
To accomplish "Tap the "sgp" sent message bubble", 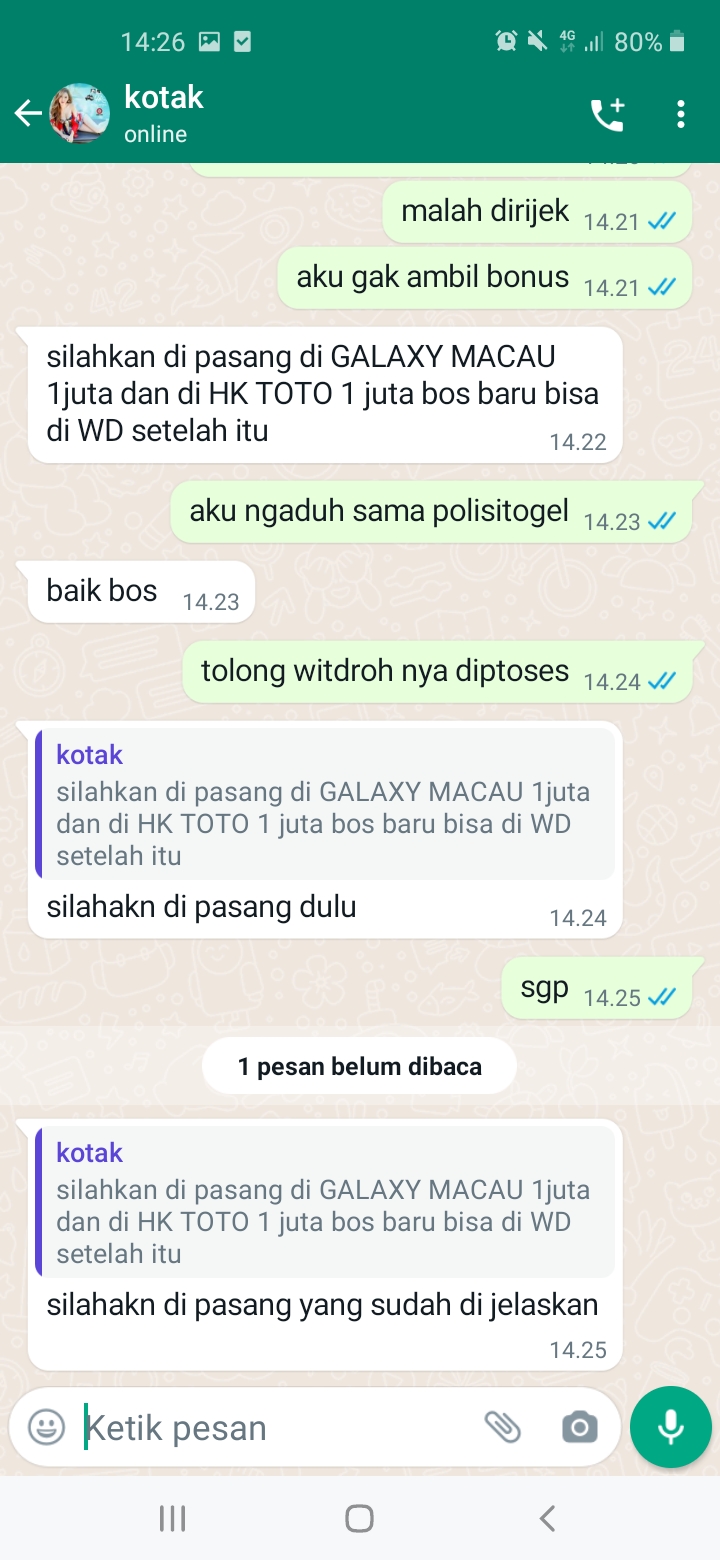I will (x=596, y=989).
